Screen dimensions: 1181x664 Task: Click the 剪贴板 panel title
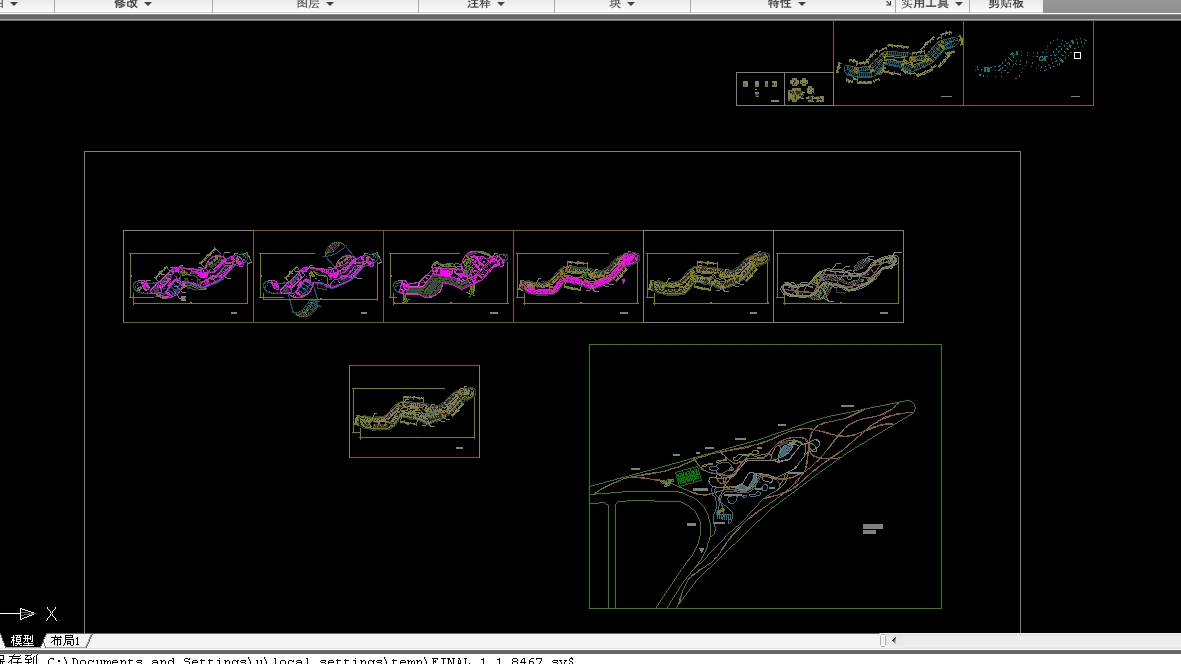1005,5
